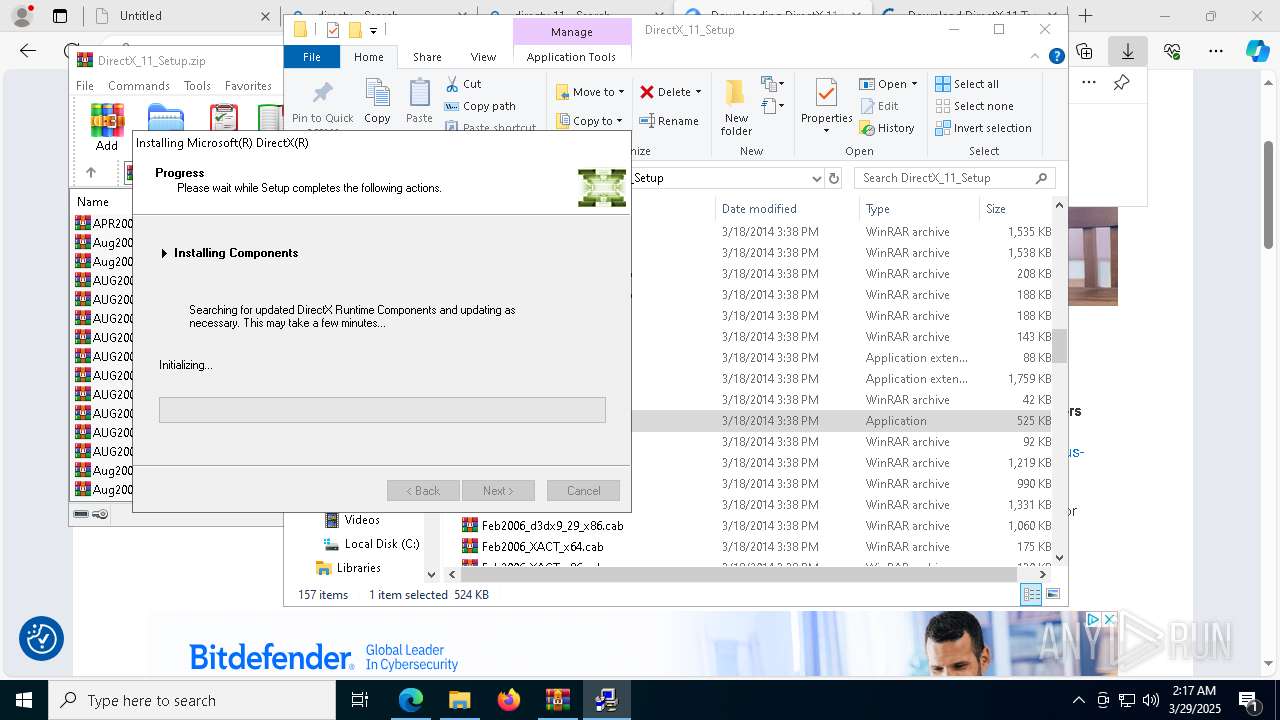1280x720 pixels.
Task: Open the Tools menu in WinRAR
Action: [197, 86]
